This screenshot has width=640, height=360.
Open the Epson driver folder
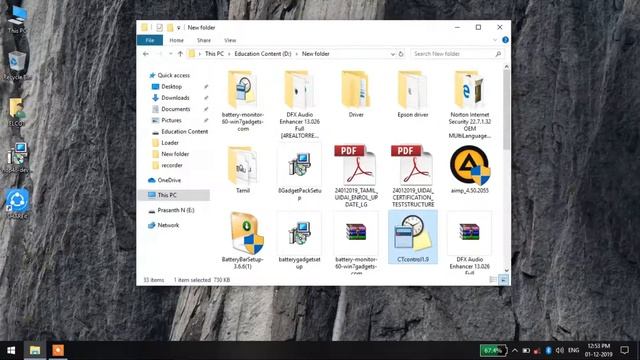pyautogui.click(x=413, y=95)
